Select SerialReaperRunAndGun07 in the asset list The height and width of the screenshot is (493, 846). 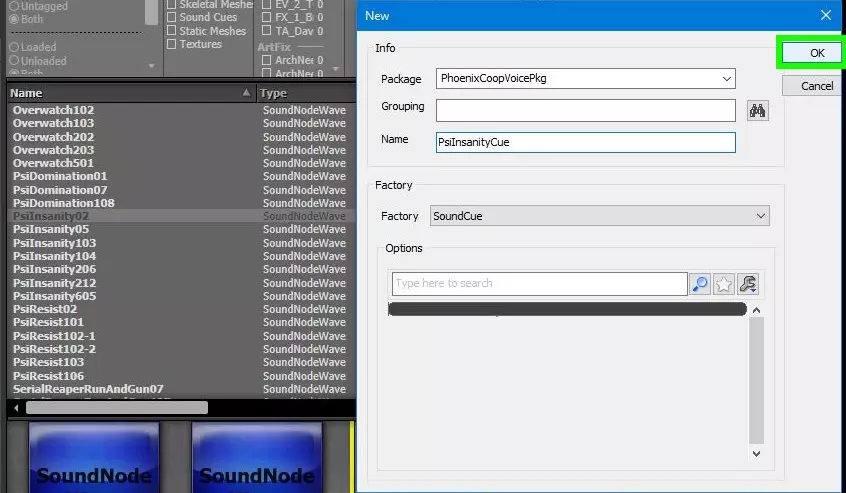coord(88,389)
